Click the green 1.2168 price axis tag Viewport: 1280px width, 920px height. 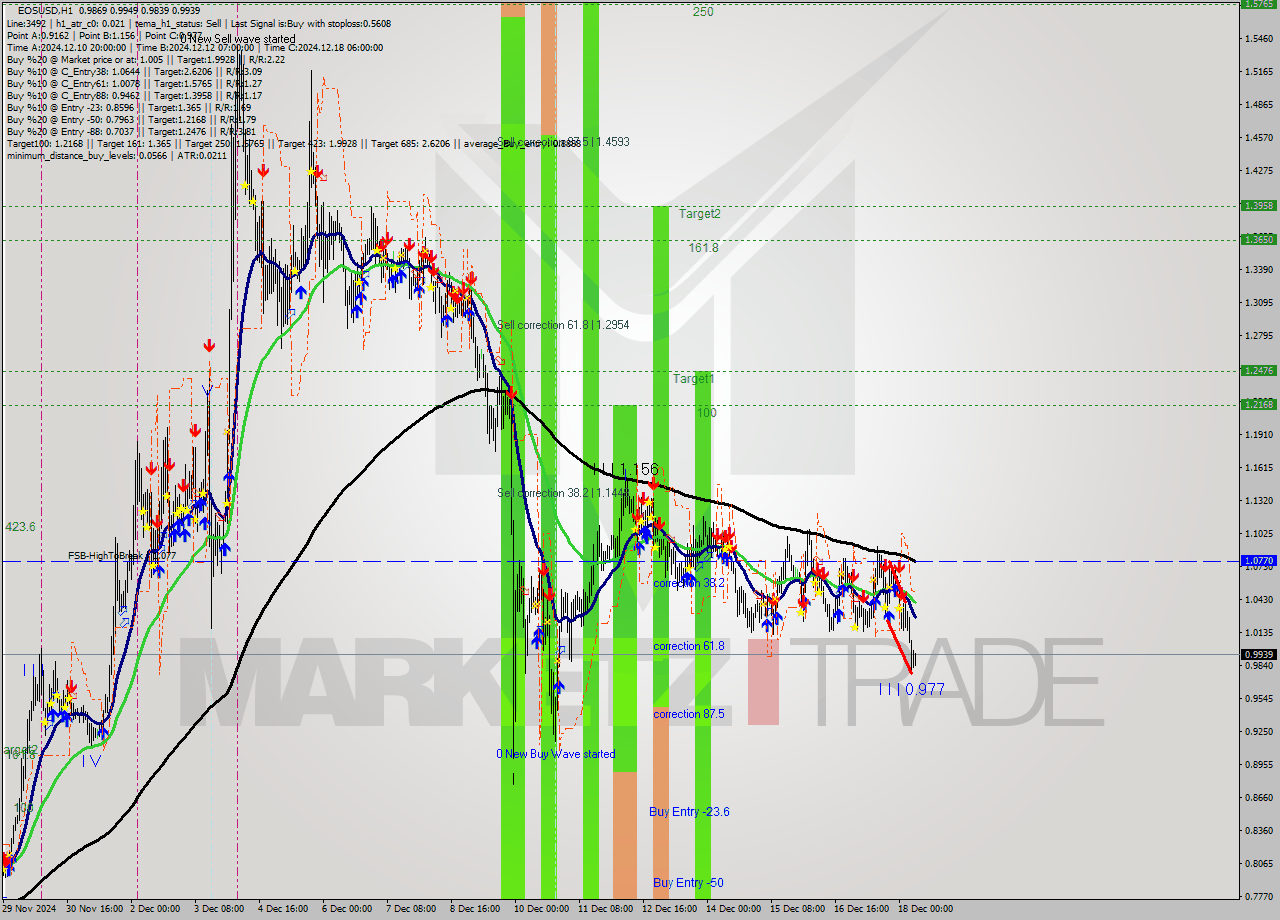pos(1258,404)
